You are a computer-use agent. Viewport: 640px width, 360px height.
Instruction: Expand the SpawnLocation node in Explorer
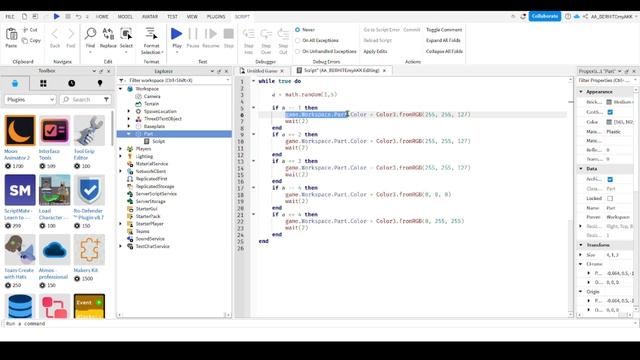129,111
